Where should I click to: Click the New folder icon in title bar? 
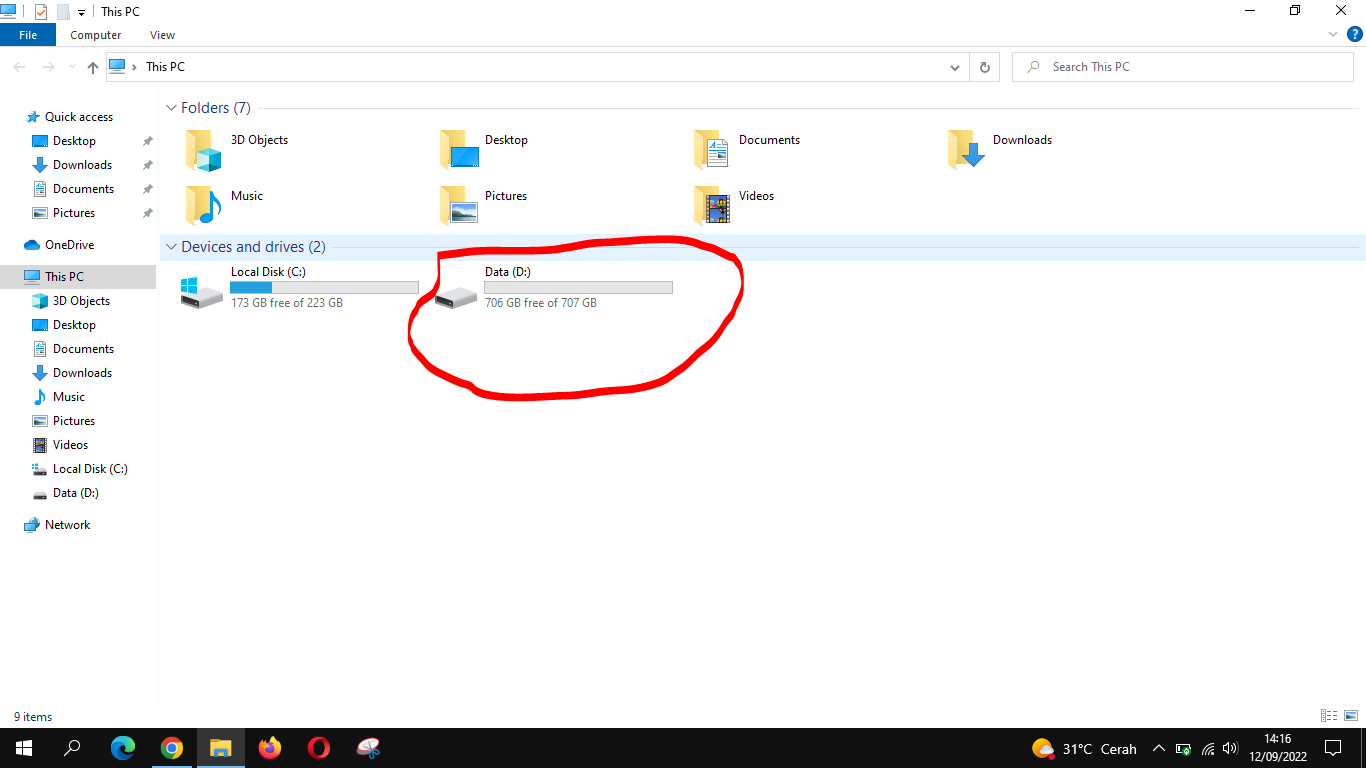64,11
